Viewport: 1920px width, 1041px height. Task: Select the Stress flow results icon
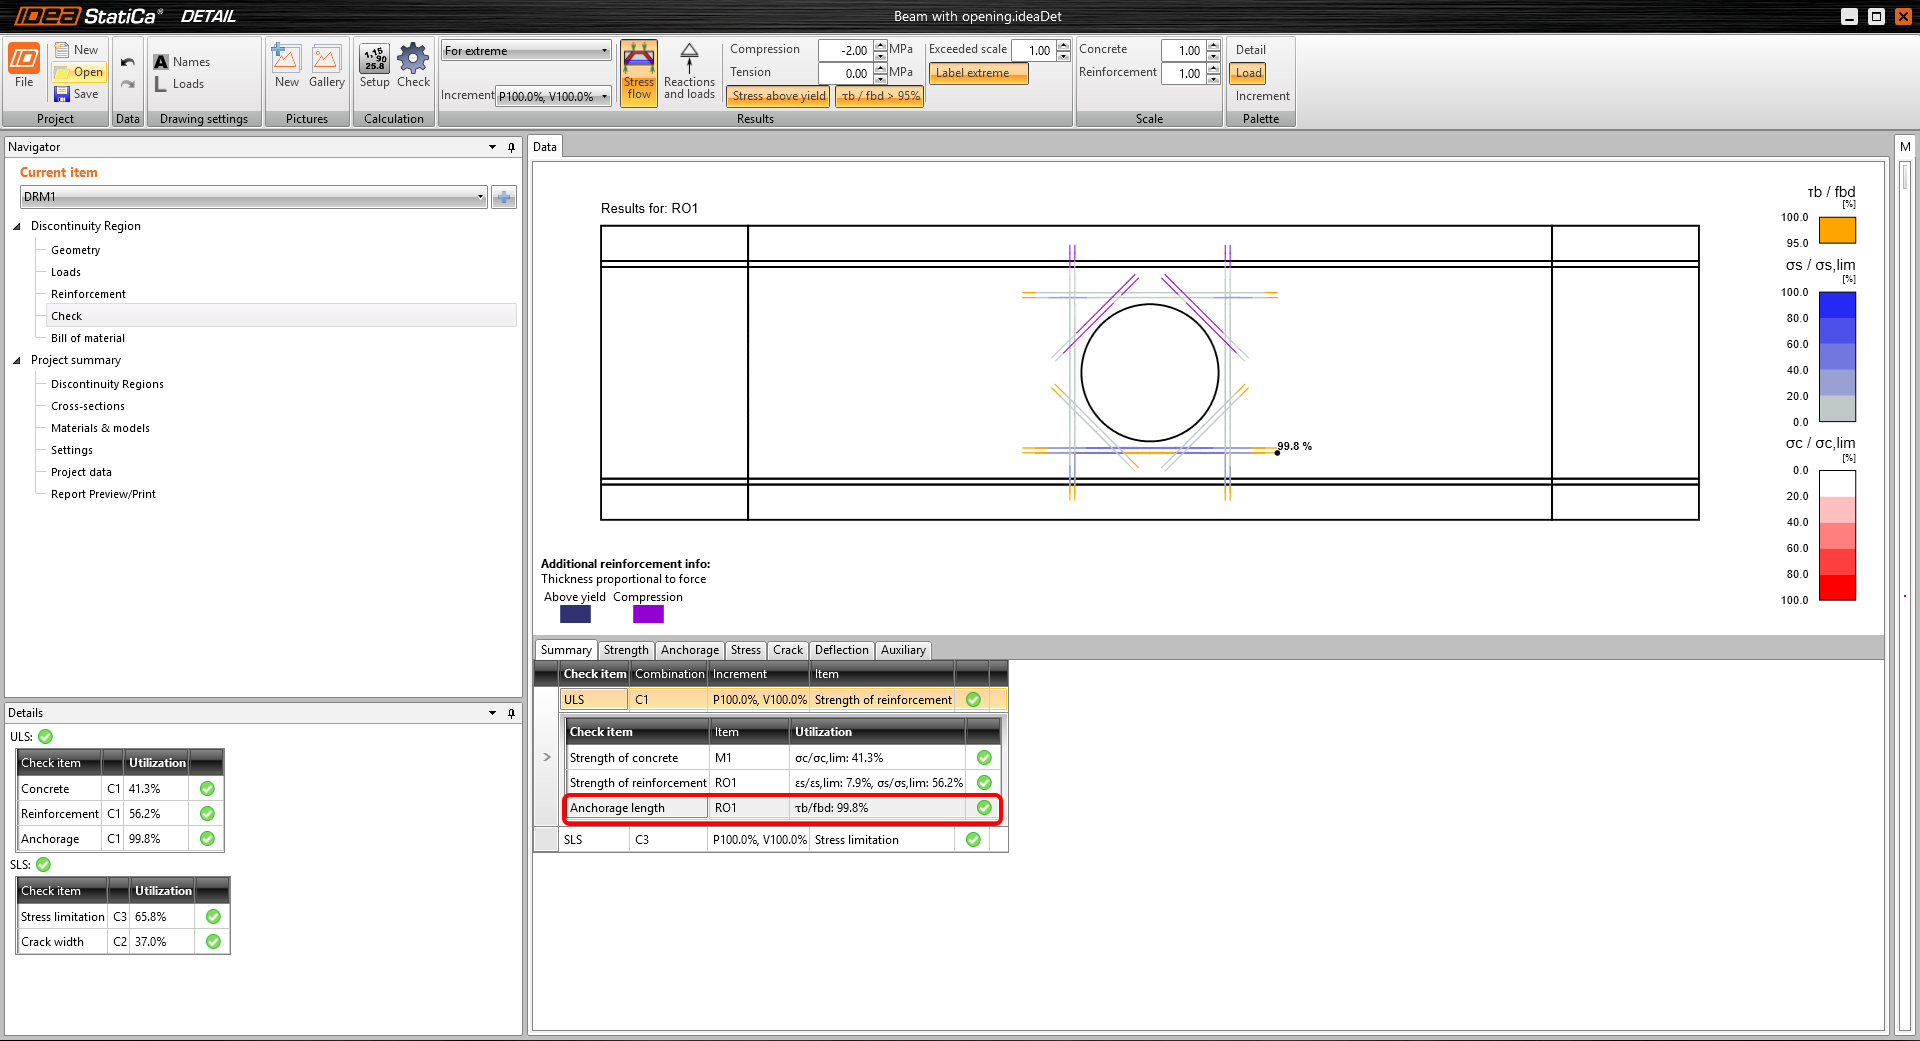639,72
